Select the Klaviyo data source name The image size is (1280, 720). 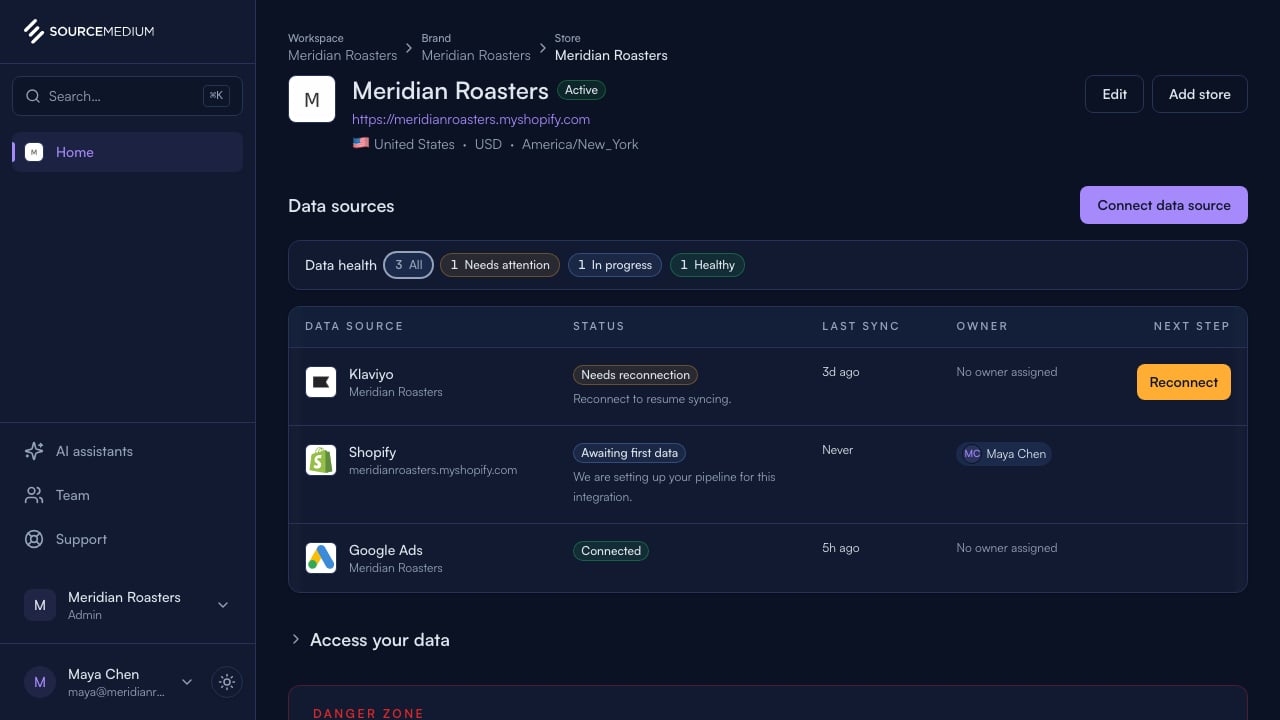(x=371, y=374)
